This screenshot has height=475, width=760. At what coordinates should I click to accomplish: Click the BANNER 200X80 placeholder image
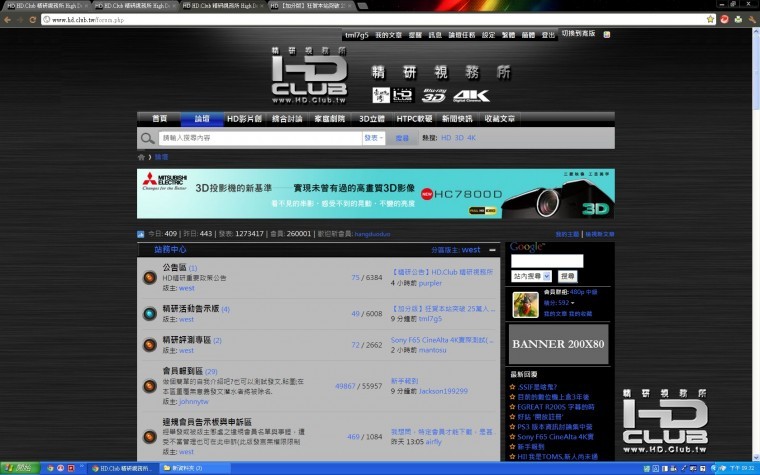pyautogui.click(x=558, y=344)
